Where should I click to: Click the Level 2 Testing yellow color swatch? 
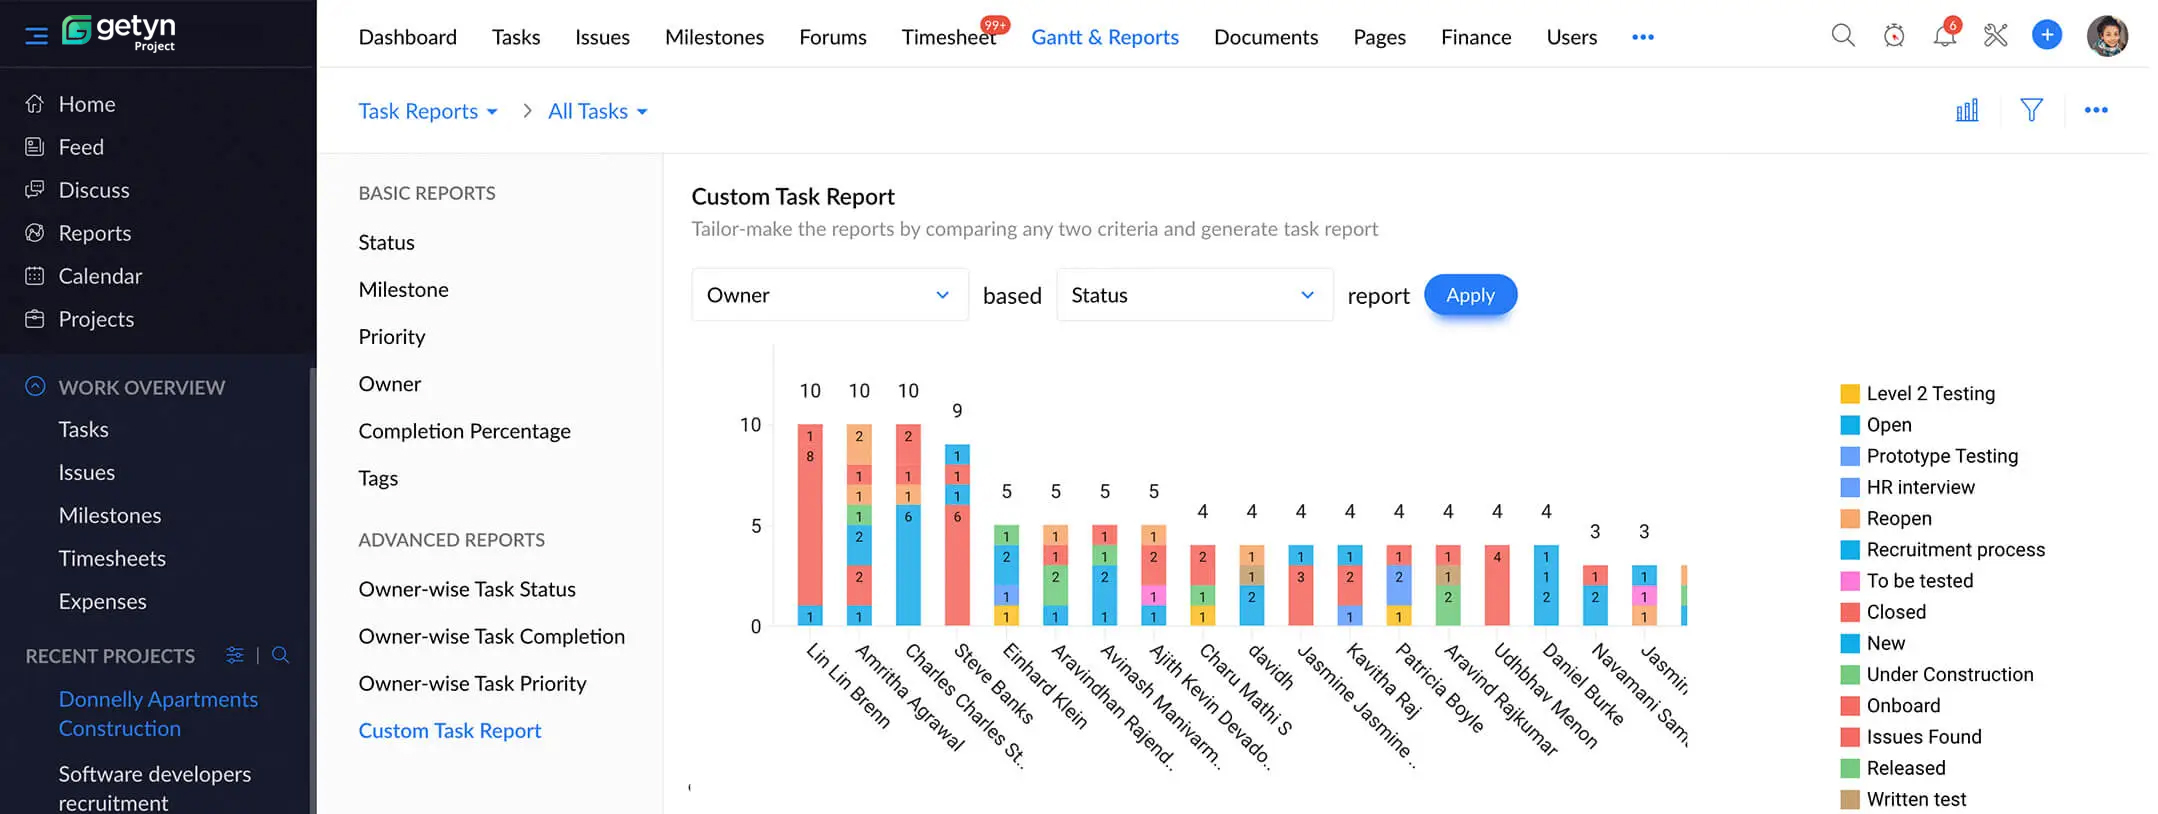pyautogui.click(x=1850, y=394)
